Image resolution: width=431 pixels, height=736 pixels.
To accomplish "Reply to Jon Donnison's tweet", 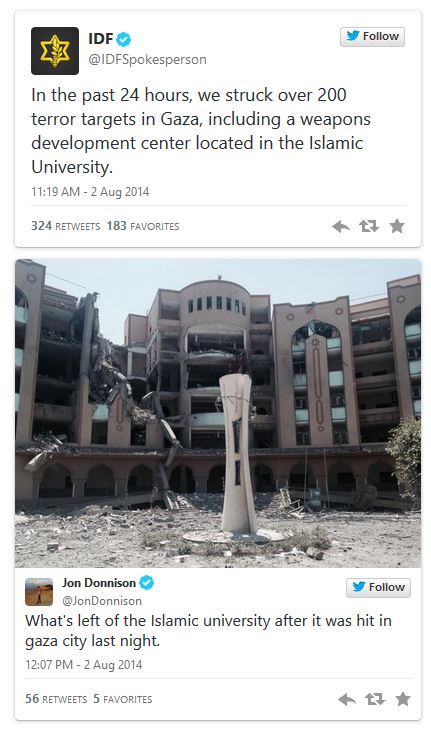I will pos(347,700).
